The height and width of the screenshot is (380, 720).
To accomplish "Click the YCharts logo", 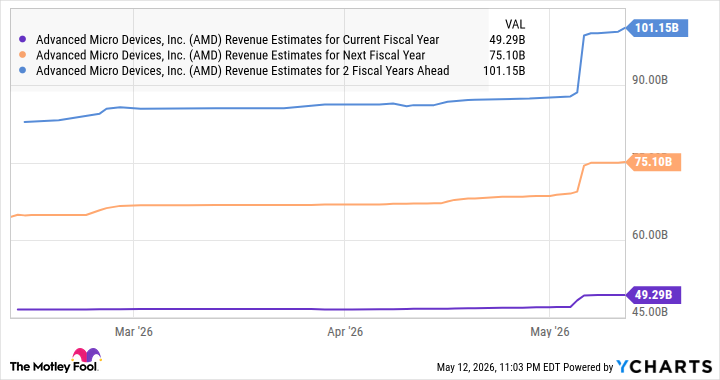I will click(664, 367).
